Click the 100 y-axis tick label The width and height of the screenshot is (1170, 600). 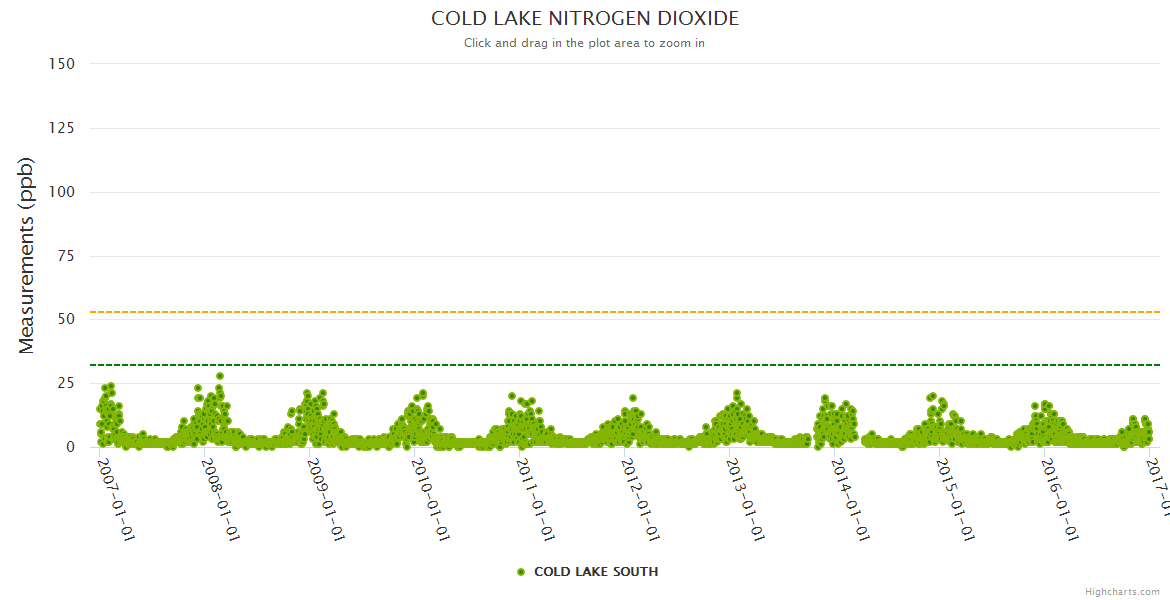point(62,192)
